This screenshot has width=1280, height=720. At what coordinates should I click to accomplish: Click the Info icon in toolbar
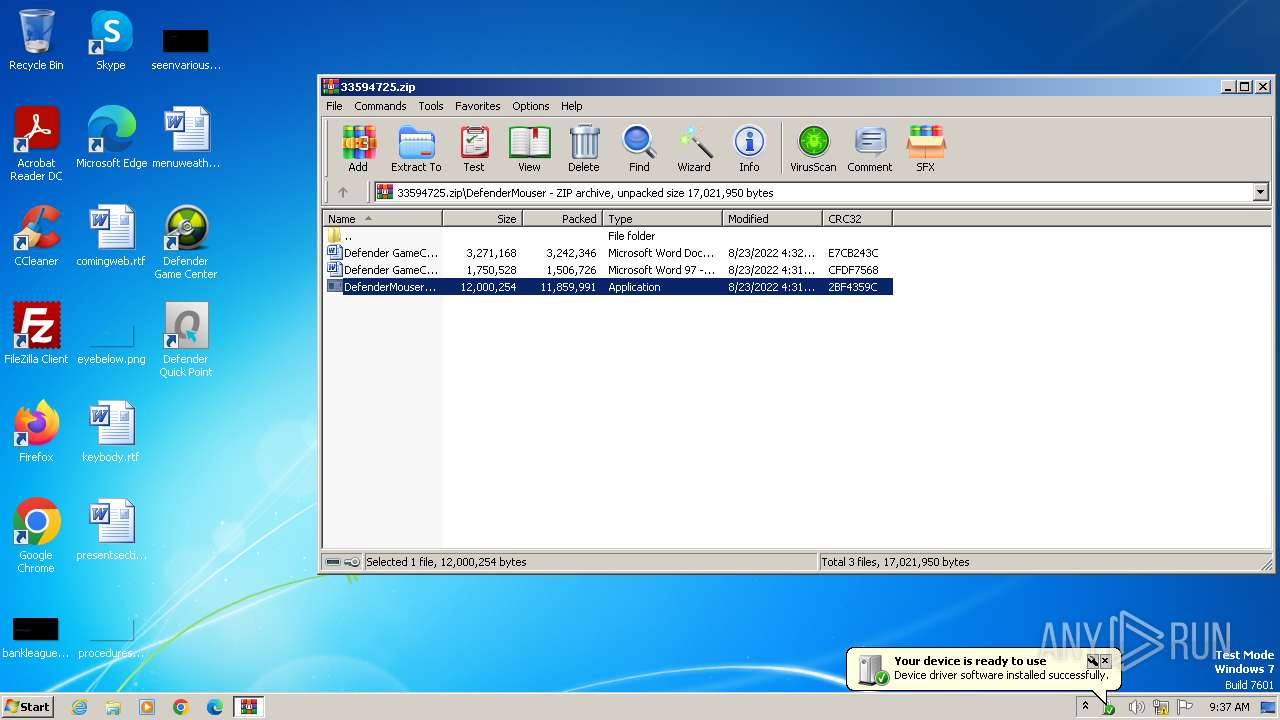(749, 148)
